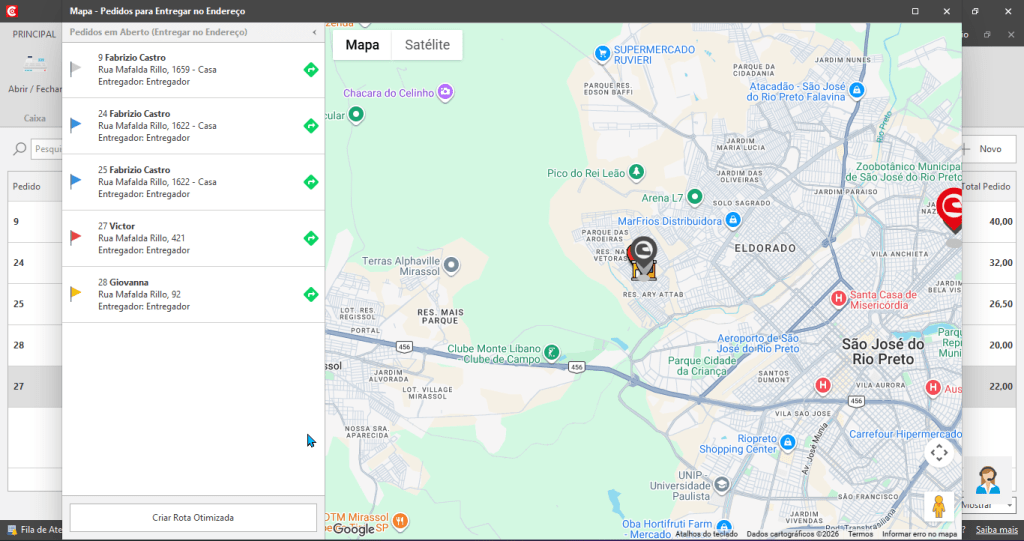Open route directions for order 27 Victor
1024x541 pixels.
(x=311, y=238)
